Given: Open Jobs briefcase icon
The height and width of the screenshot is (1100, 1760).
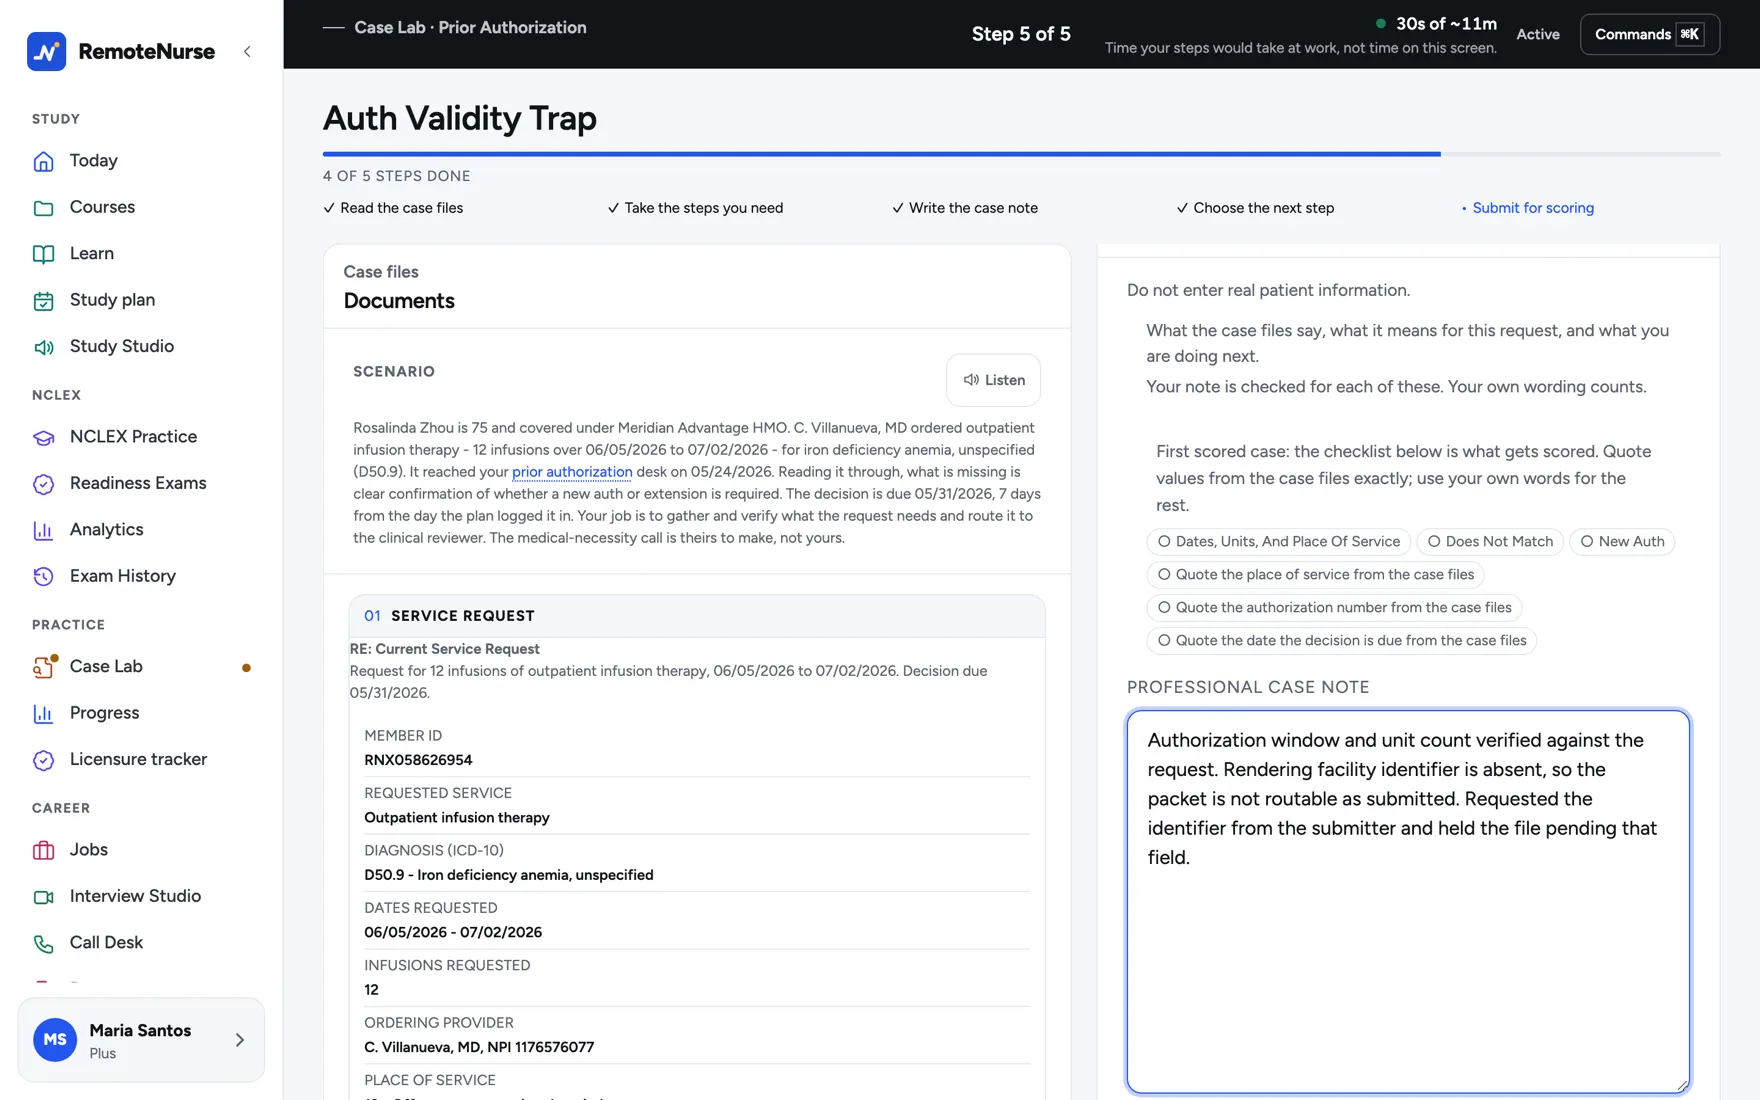Looking at the screenshot, I should (x=43, y=850).
